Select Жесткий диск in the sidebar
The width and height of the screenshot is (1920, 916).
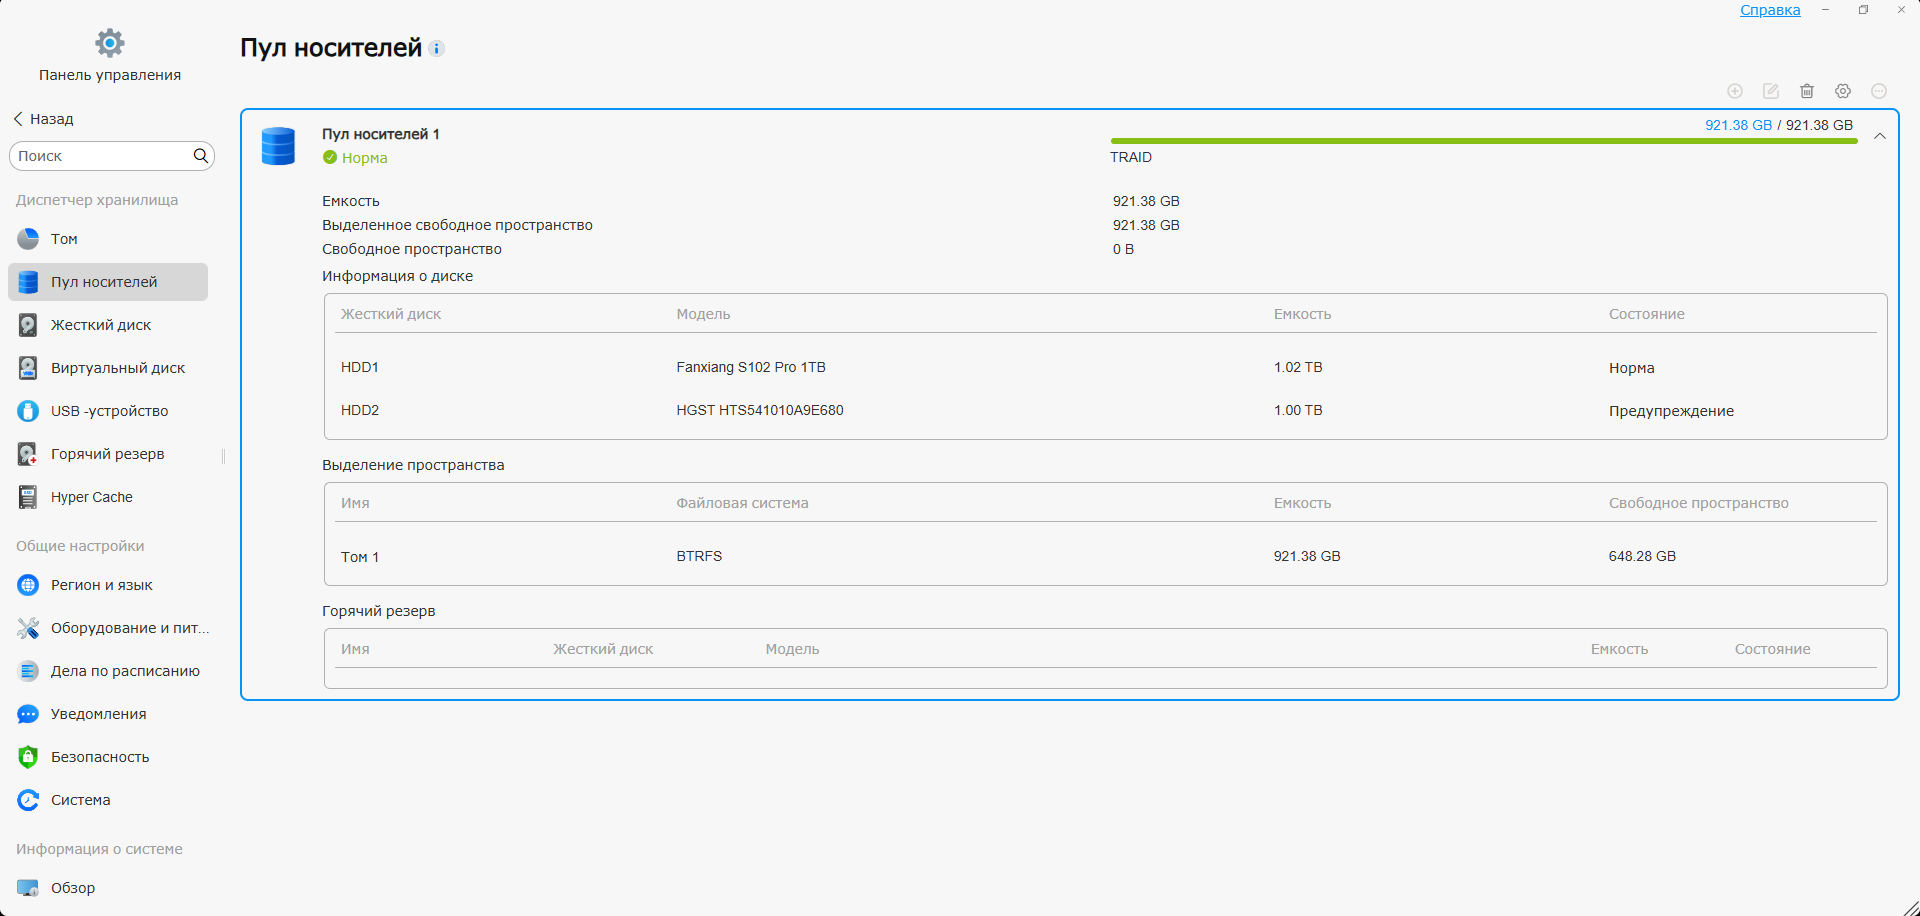click(x=100, y=325)
